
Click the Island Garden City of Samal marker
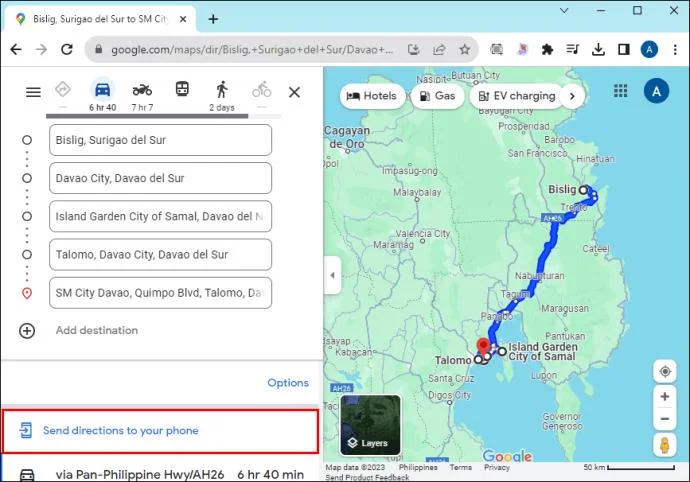(x=502, y=351)
